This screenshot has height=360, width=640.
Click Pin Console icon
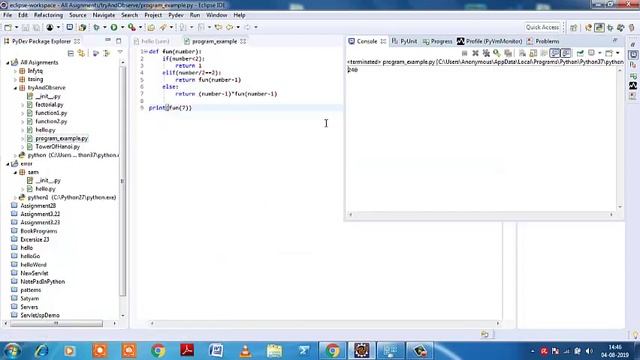pyautogui.click(x=580, y=53)
